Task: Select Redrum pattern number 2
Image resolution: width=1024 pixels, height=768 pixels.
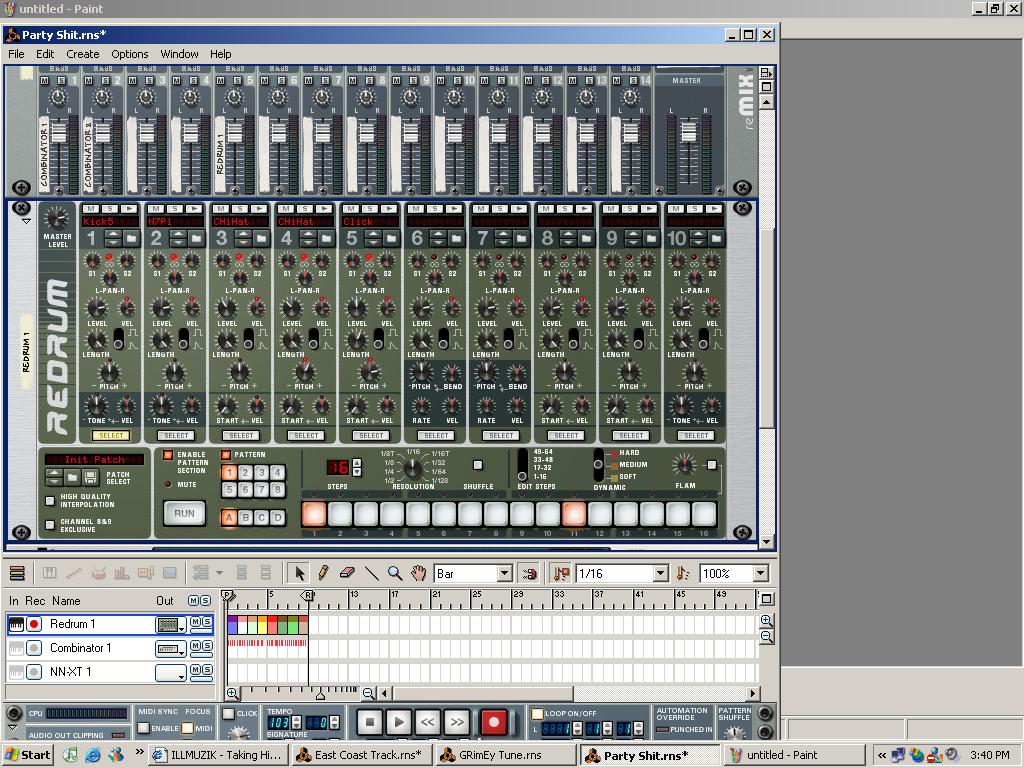Action: point(246,472)
